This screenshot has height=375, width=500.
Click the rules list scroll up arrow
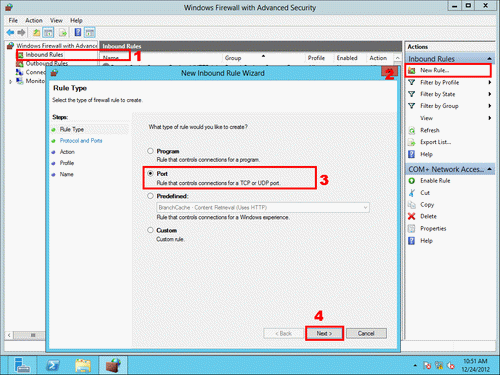click(398, 58)
